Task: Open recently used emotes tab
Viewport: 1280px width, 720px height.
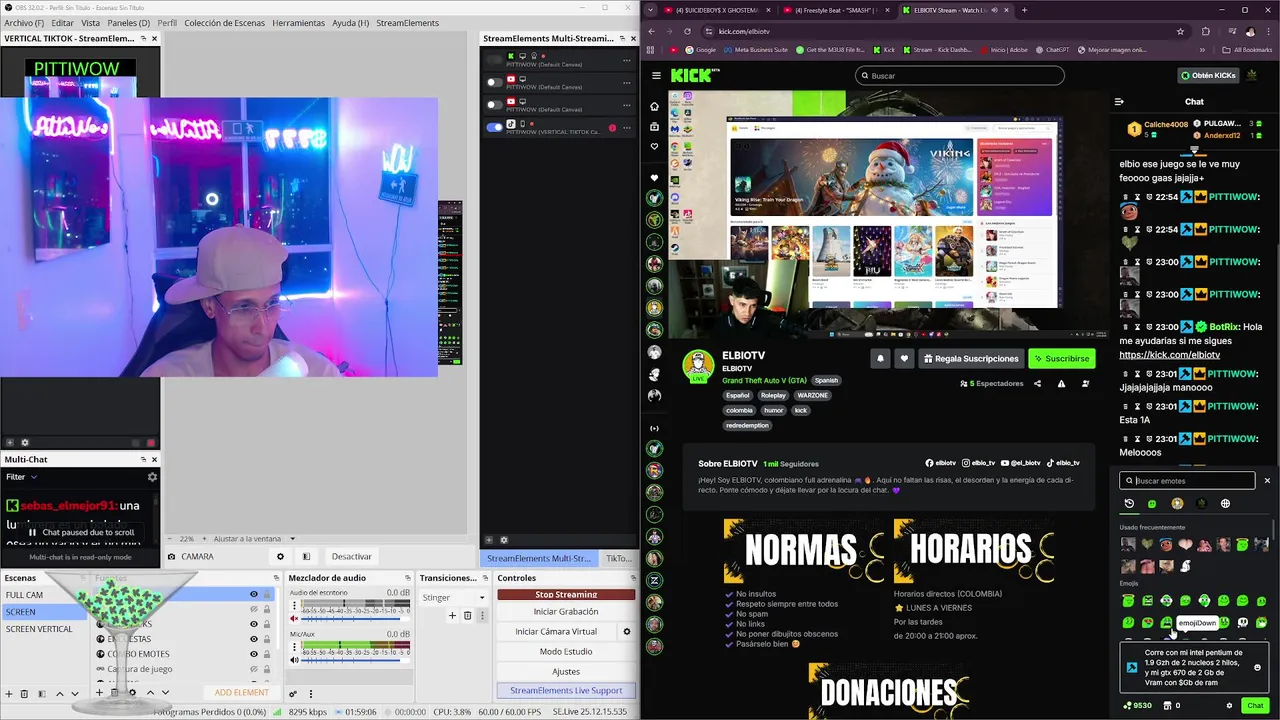Action: 1129,504
